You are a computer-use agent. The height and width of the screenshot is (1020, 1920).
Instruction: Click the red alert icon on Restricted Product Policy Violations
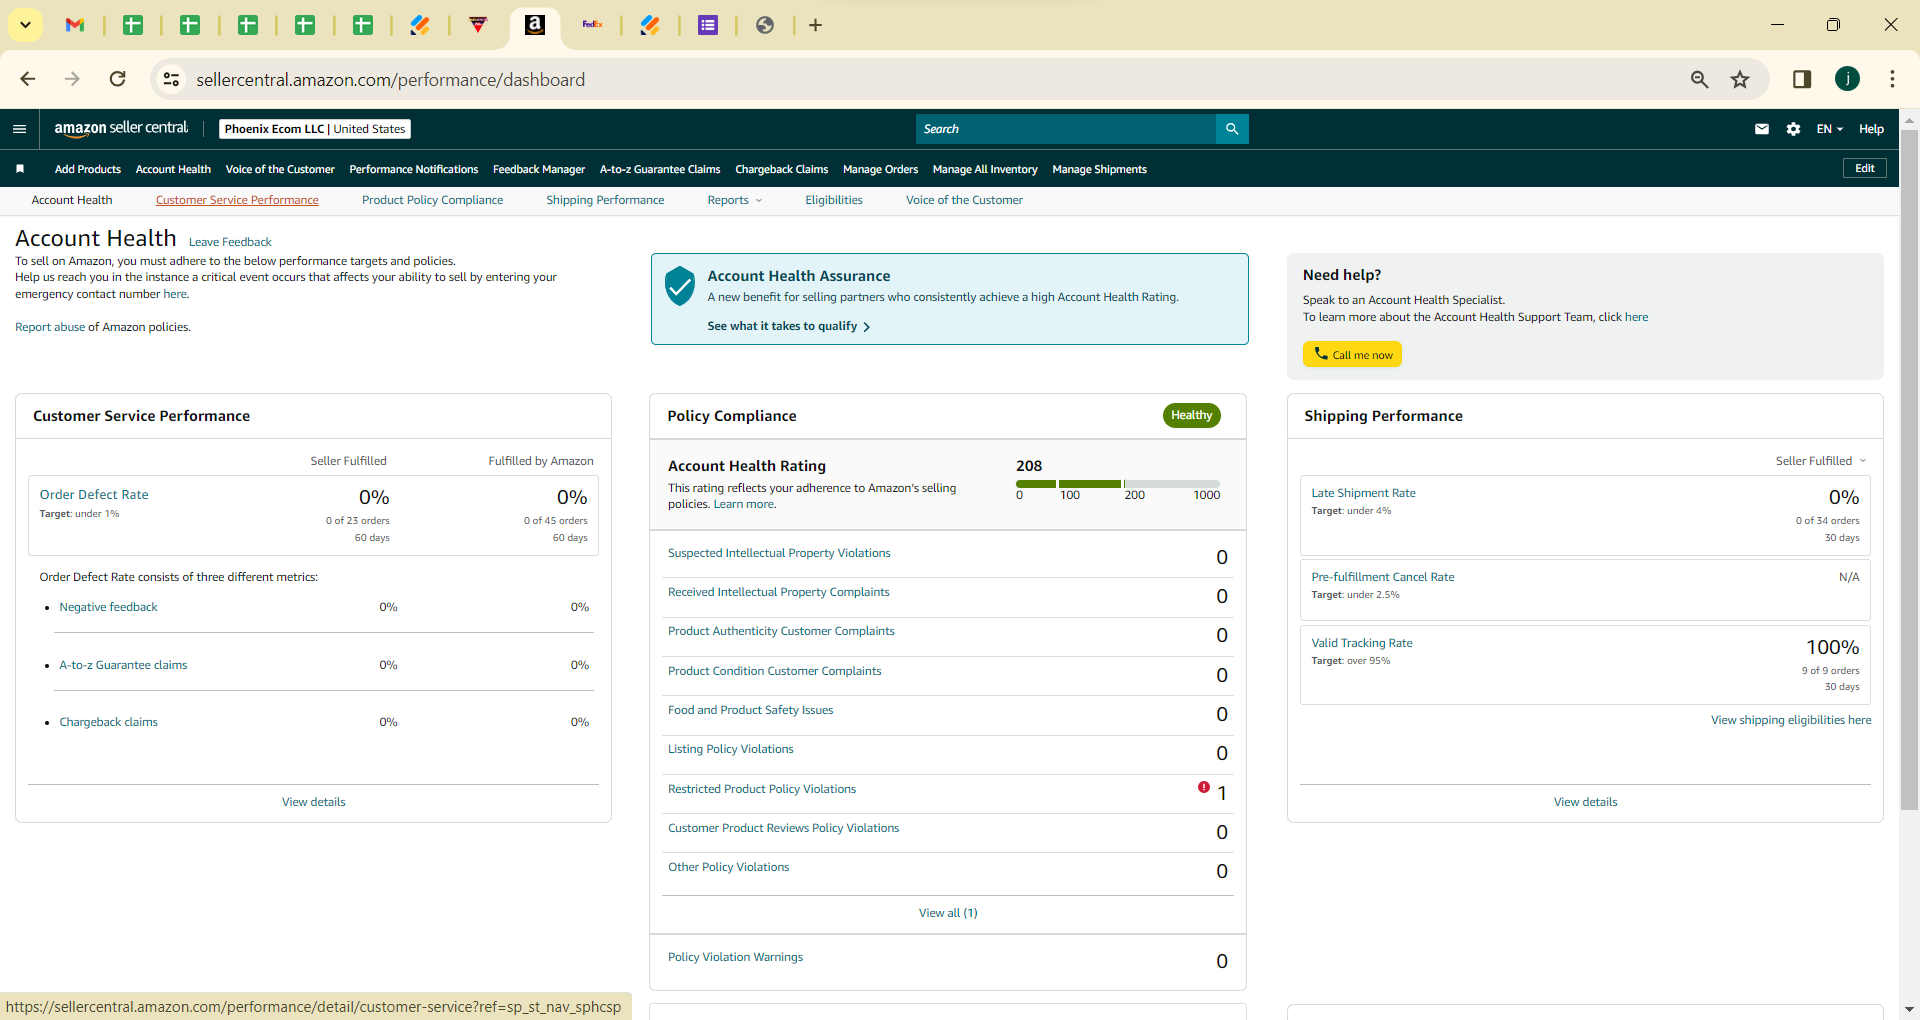(x=1204, y=787)
